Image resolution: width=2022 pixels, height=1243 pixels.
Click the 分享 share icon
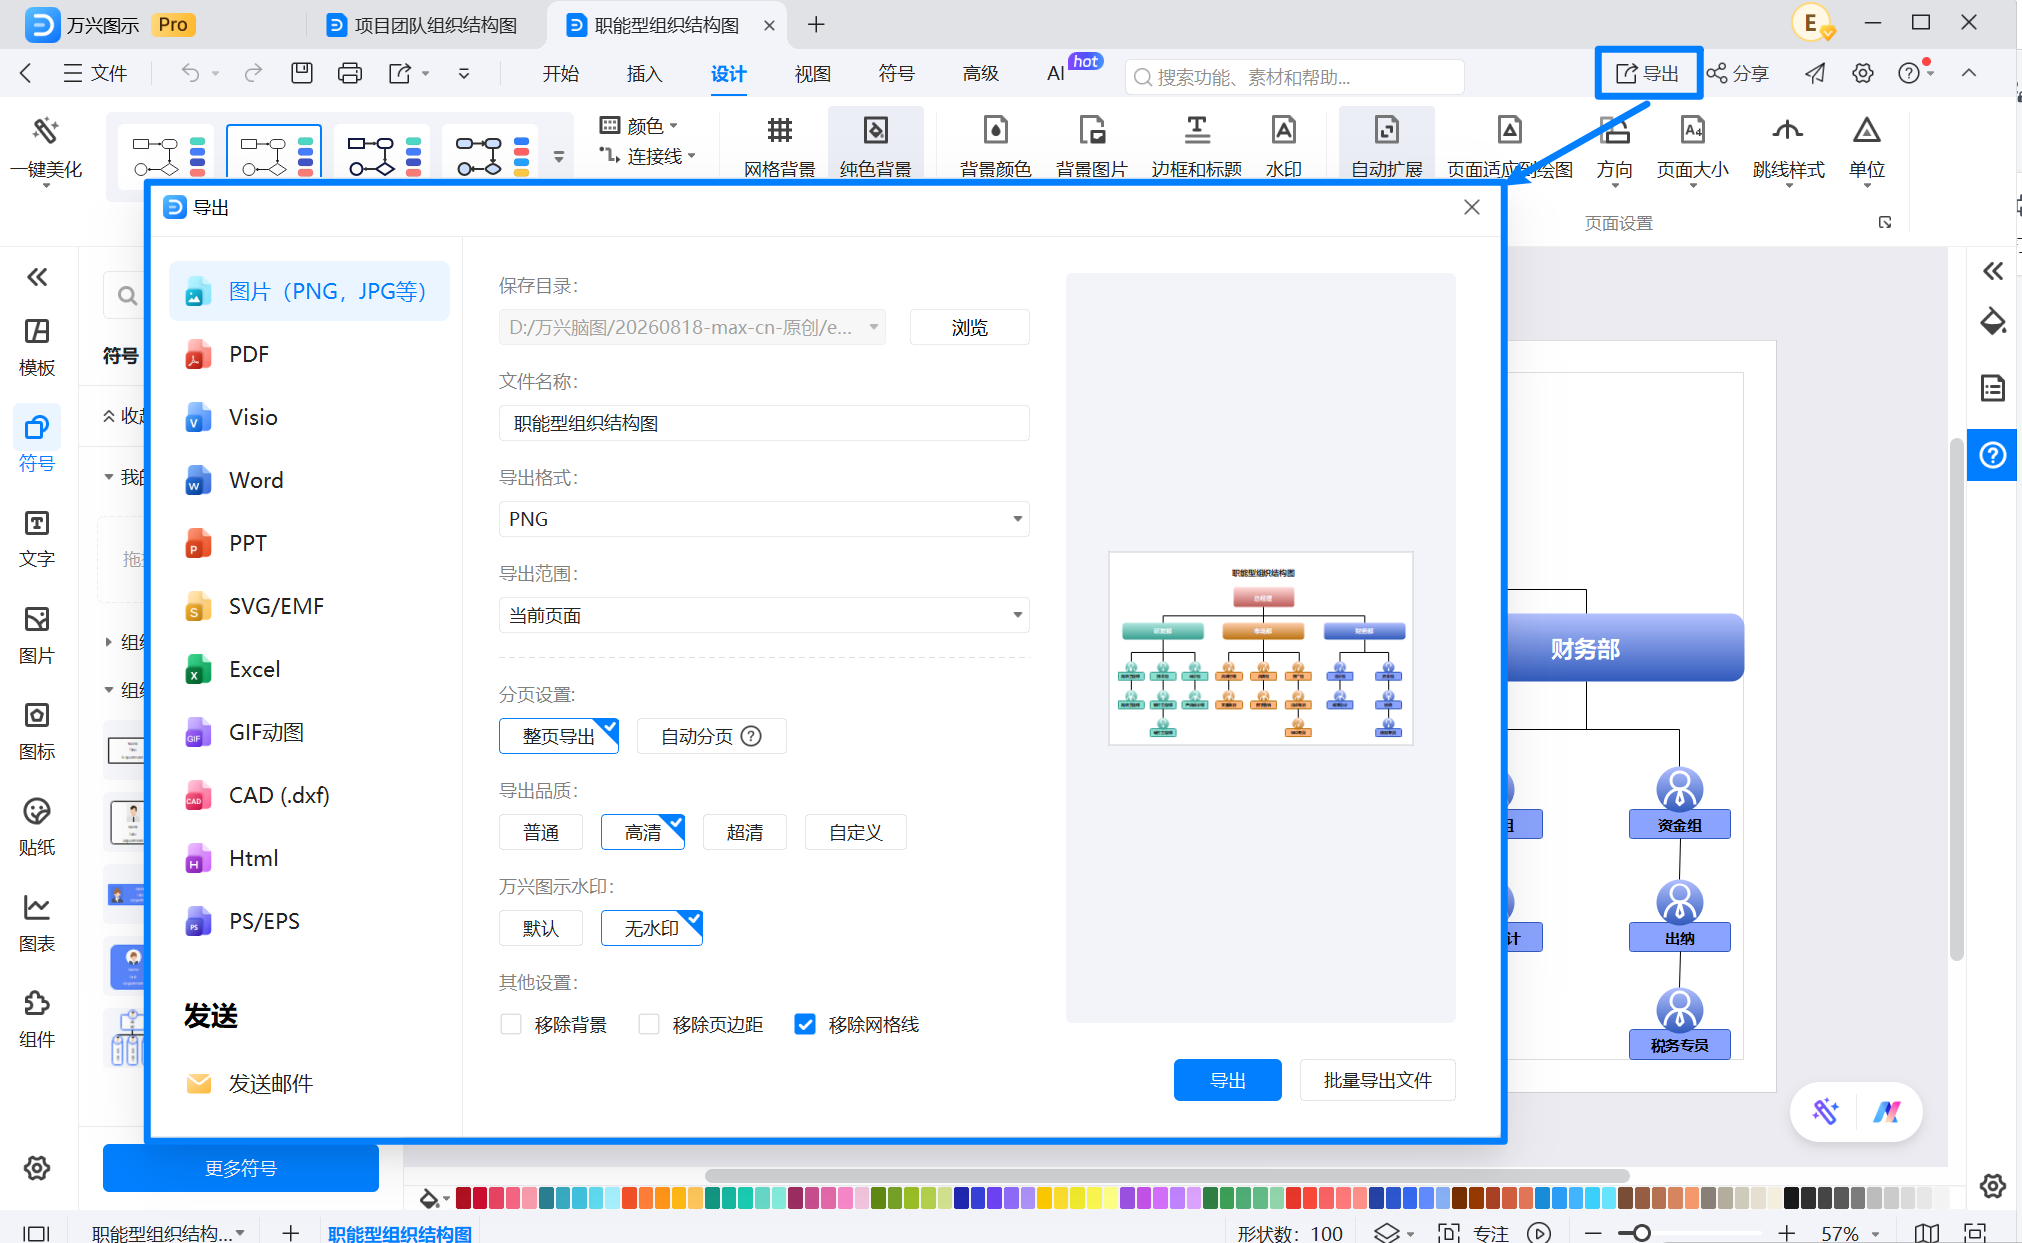(1738, 73)
